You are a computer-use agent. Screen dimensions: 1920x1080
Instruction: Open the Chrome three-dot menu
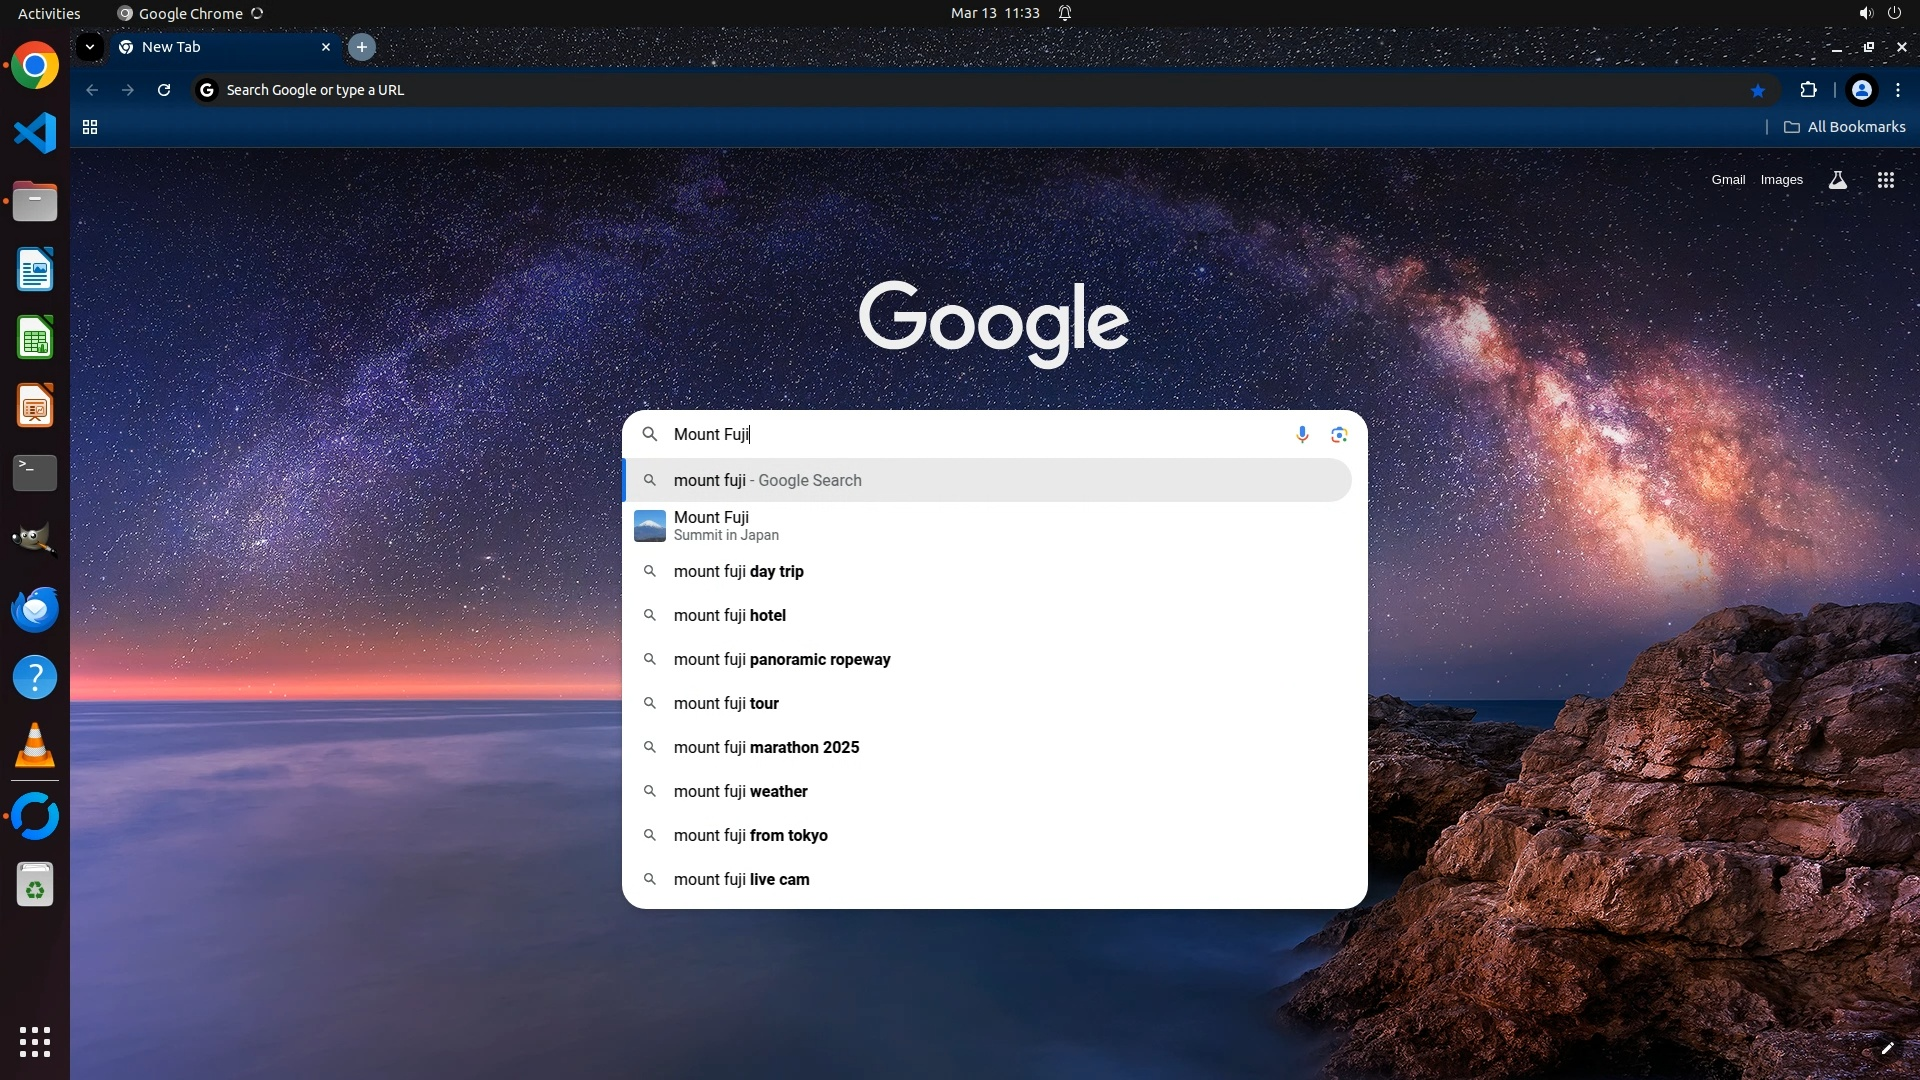point(1898,90)
